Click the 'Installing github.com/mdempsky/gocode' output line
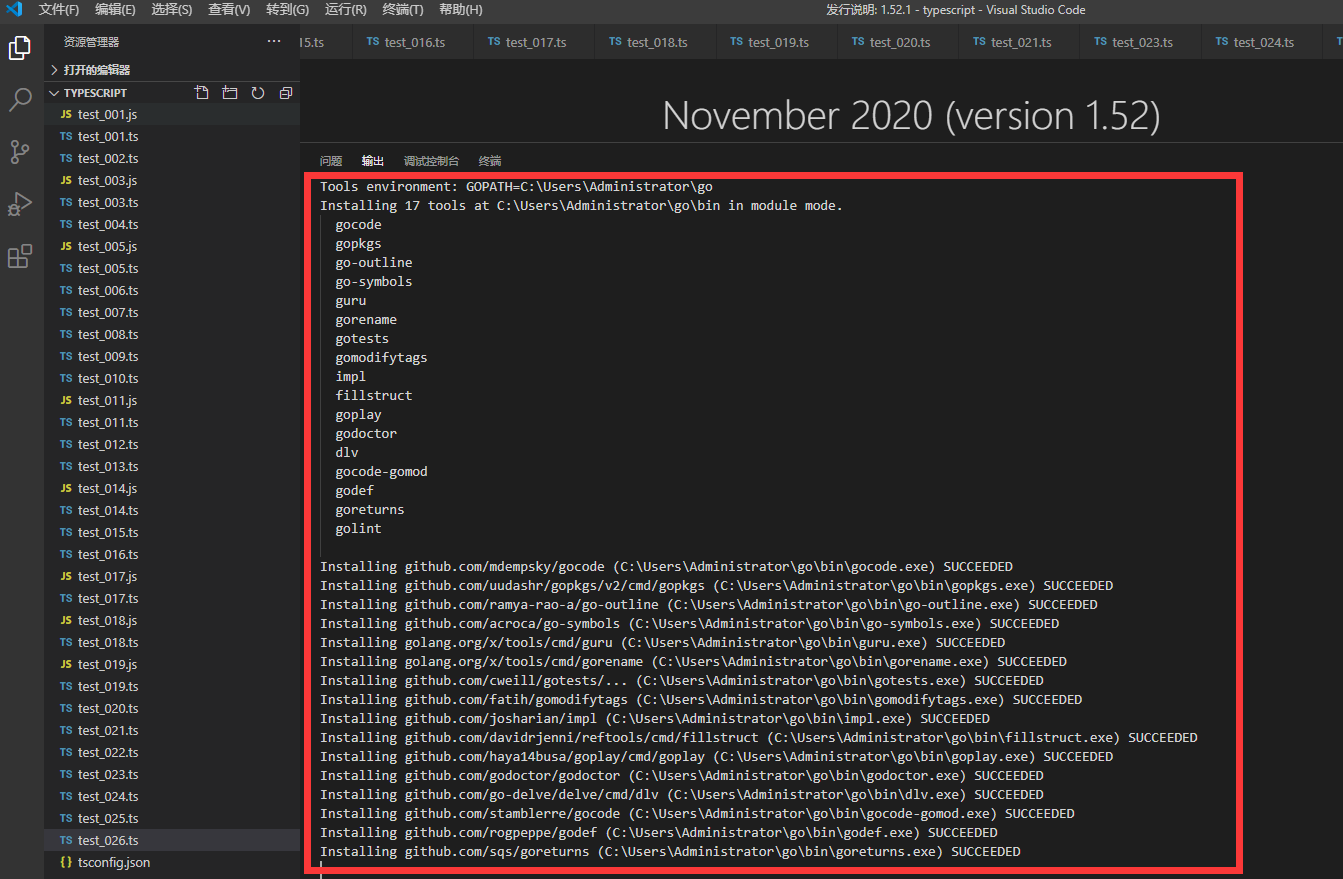1343x879 pixels. 666,566
